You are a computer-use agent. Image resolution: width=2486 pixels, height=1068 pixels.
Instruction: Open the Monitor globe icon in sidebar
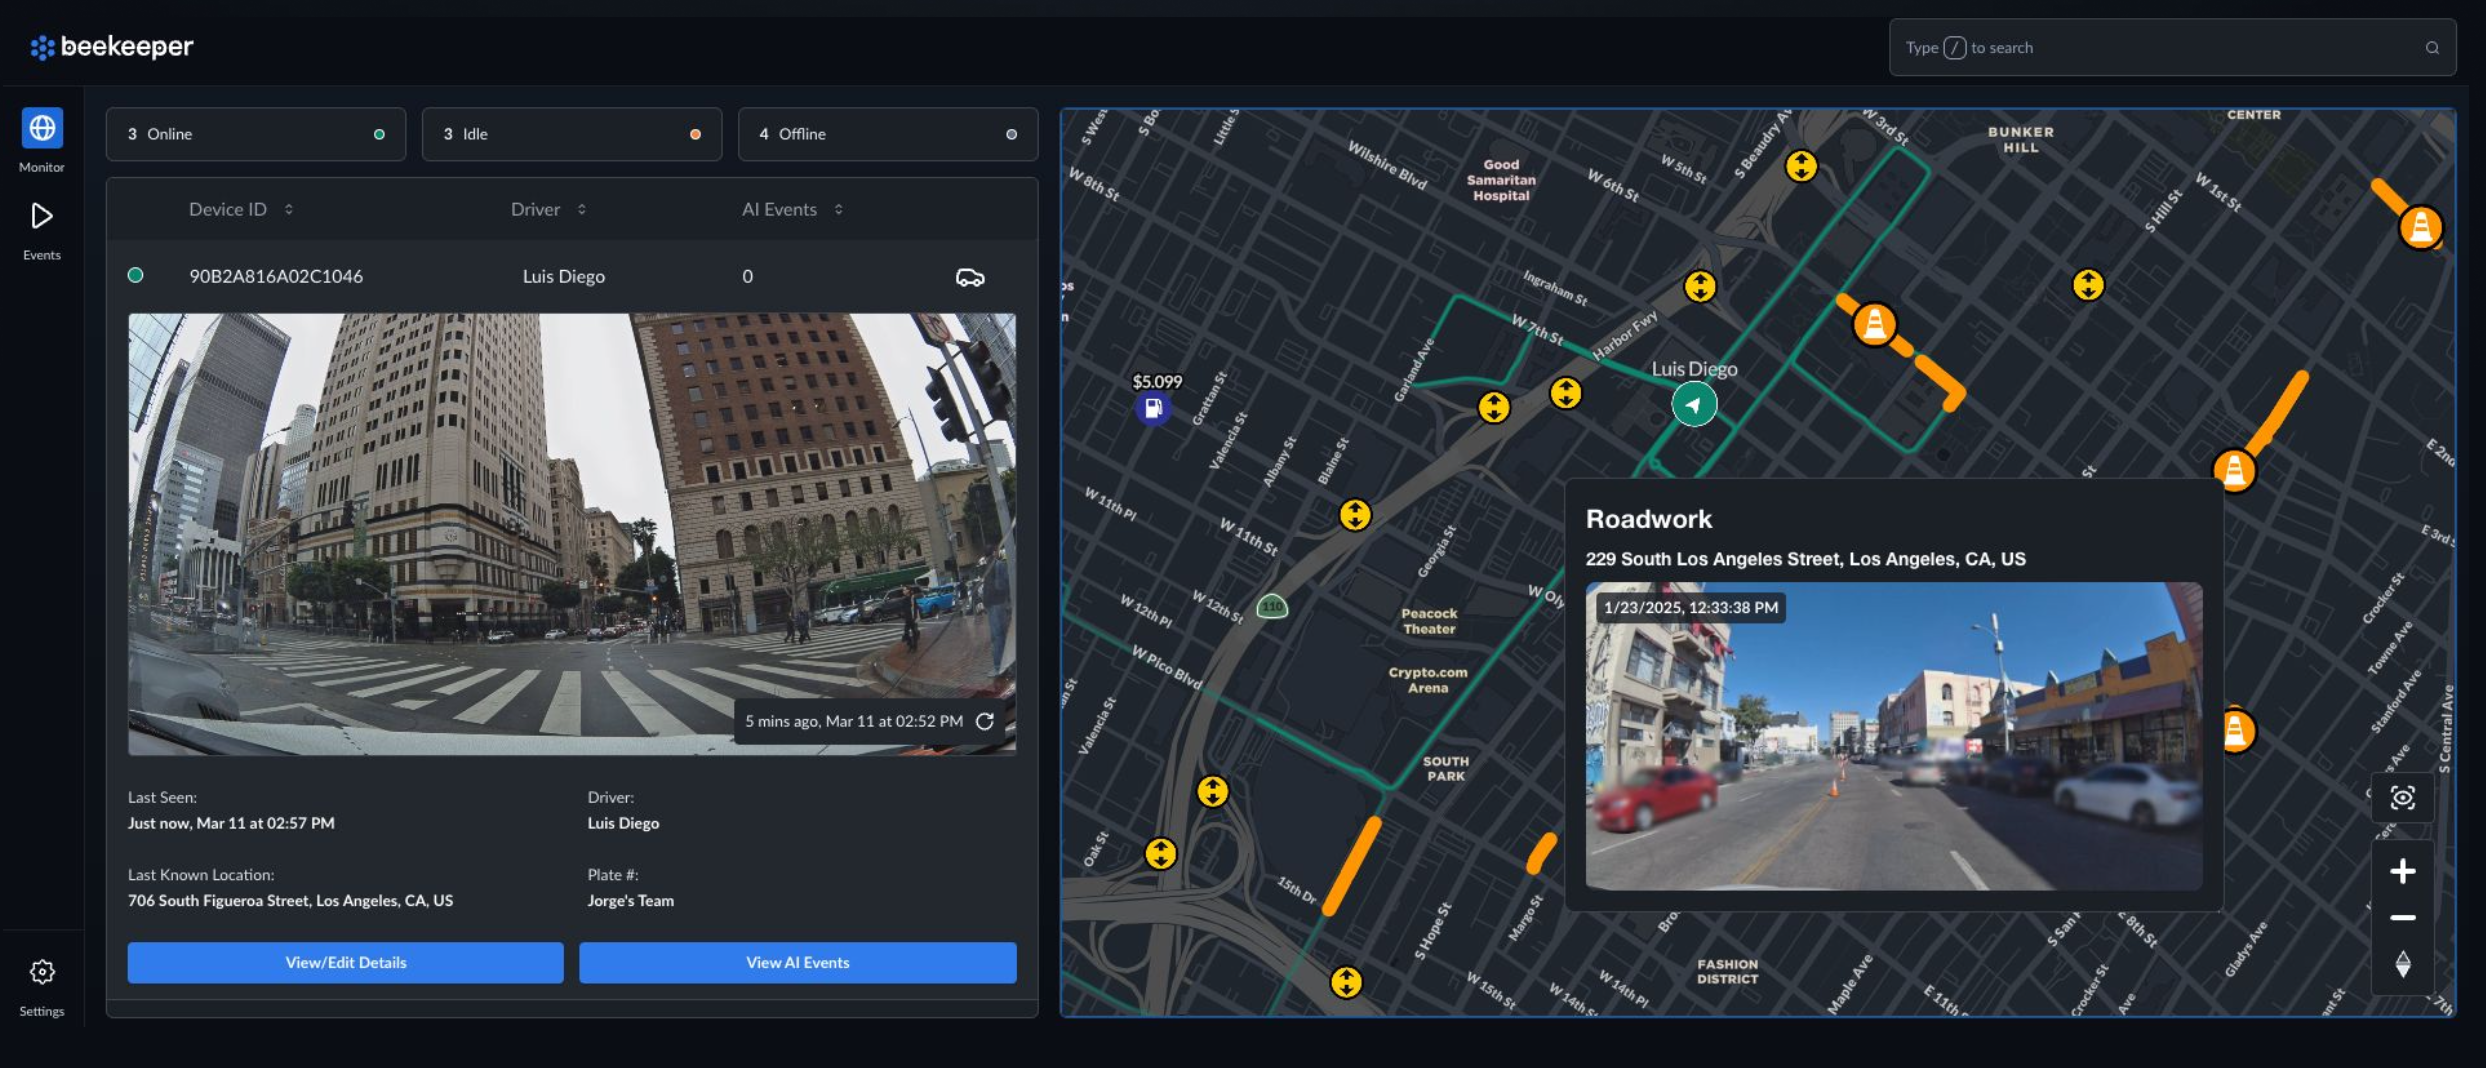pyautogui.click(x=42, y=129)
